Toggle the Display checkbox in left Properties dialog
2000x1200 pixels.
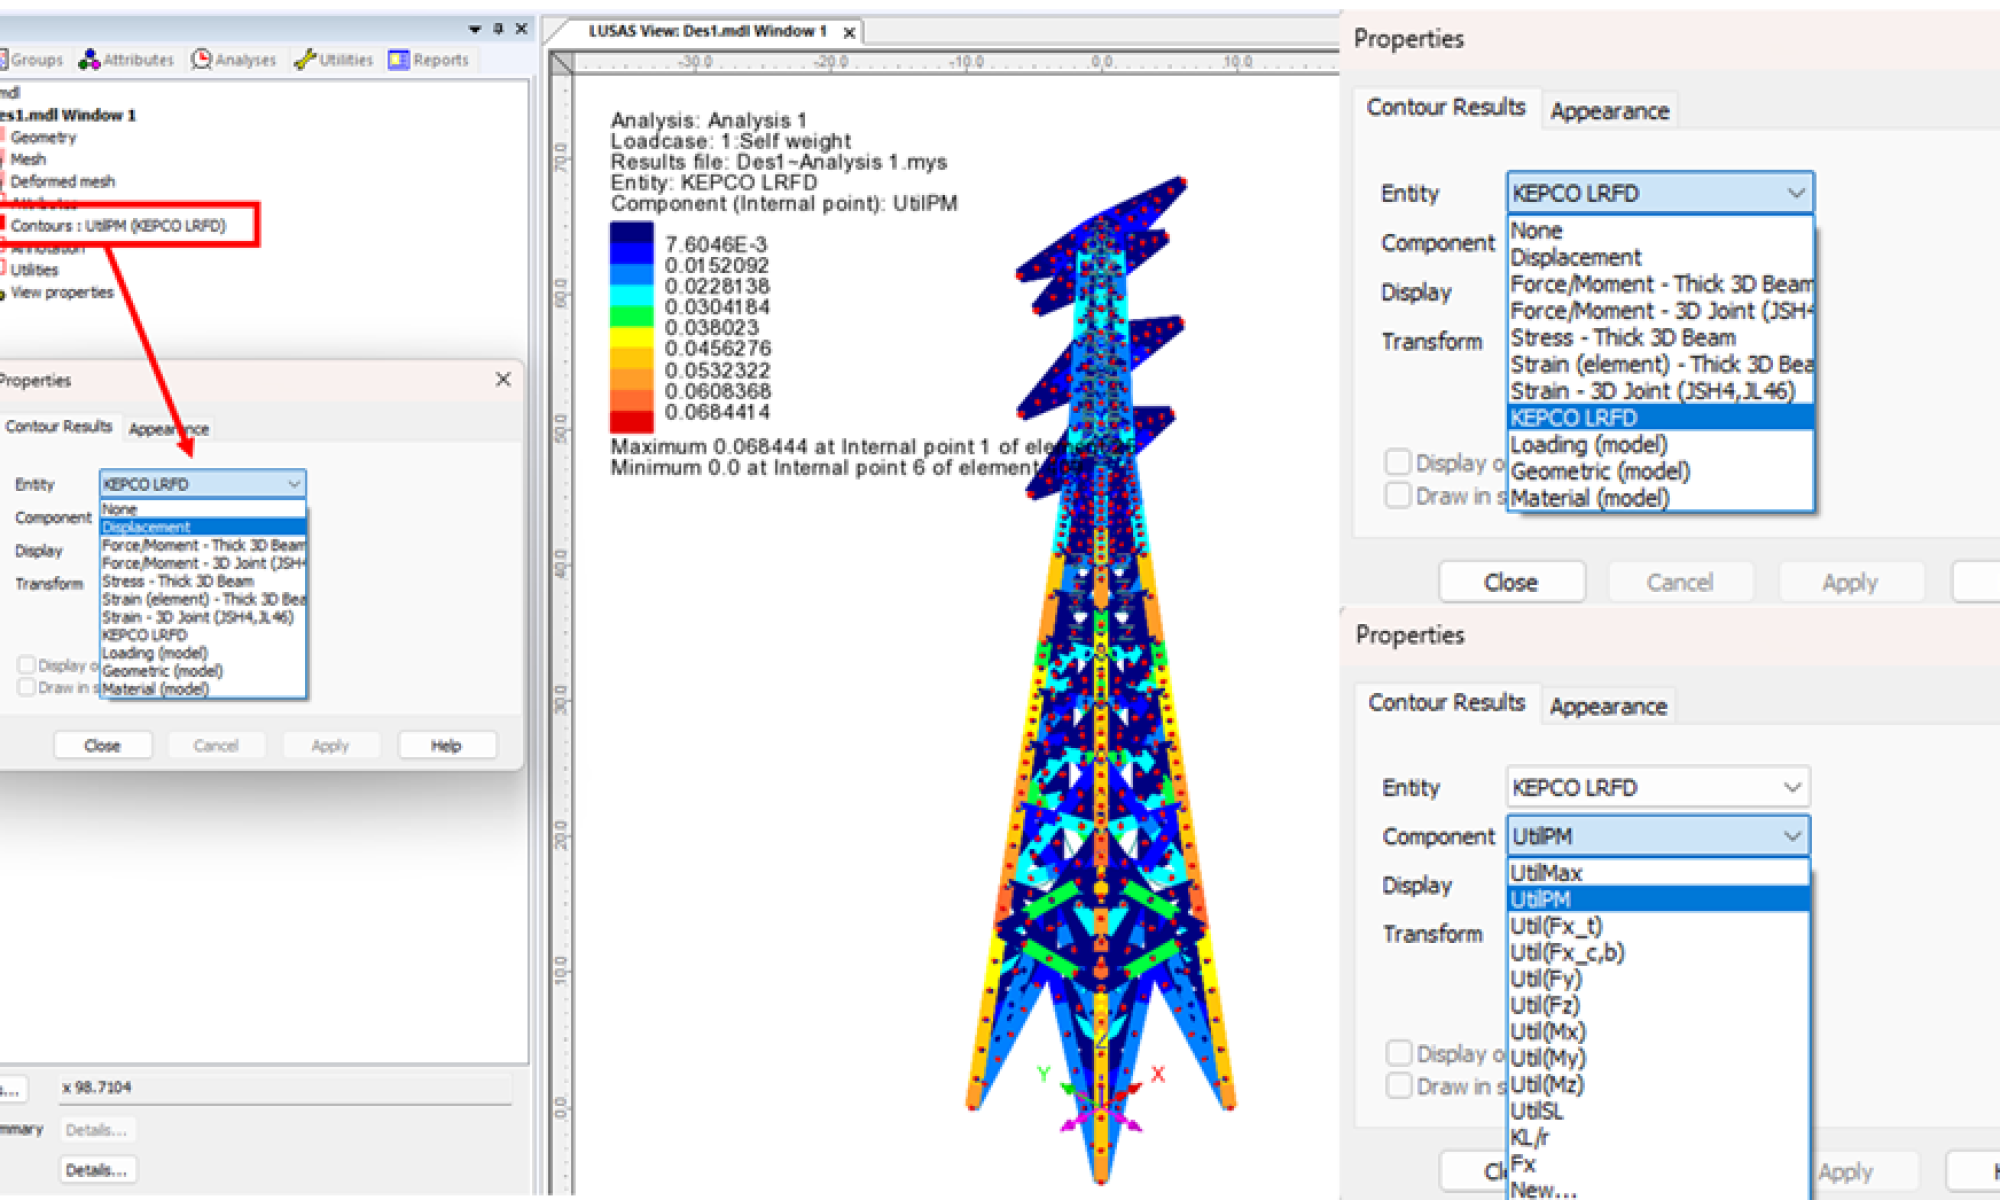27,665
